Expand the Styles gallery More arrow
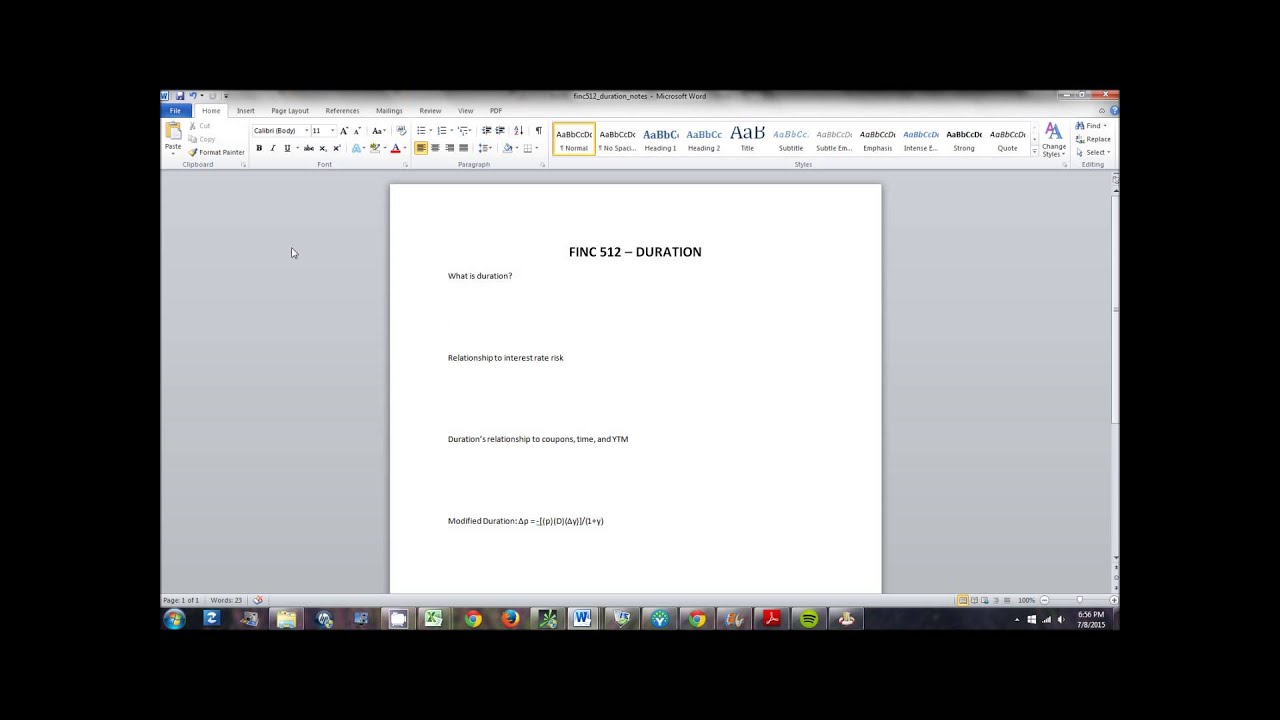The width and height of the screenshot is (1280, 720). click(x=1034, y=151)
